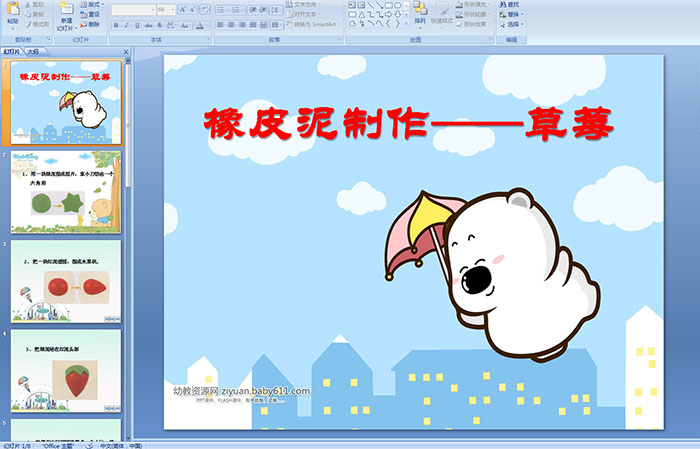Toggle Justify text alignment
Viewport: 700px width, 449px height.
click(253, 25)
